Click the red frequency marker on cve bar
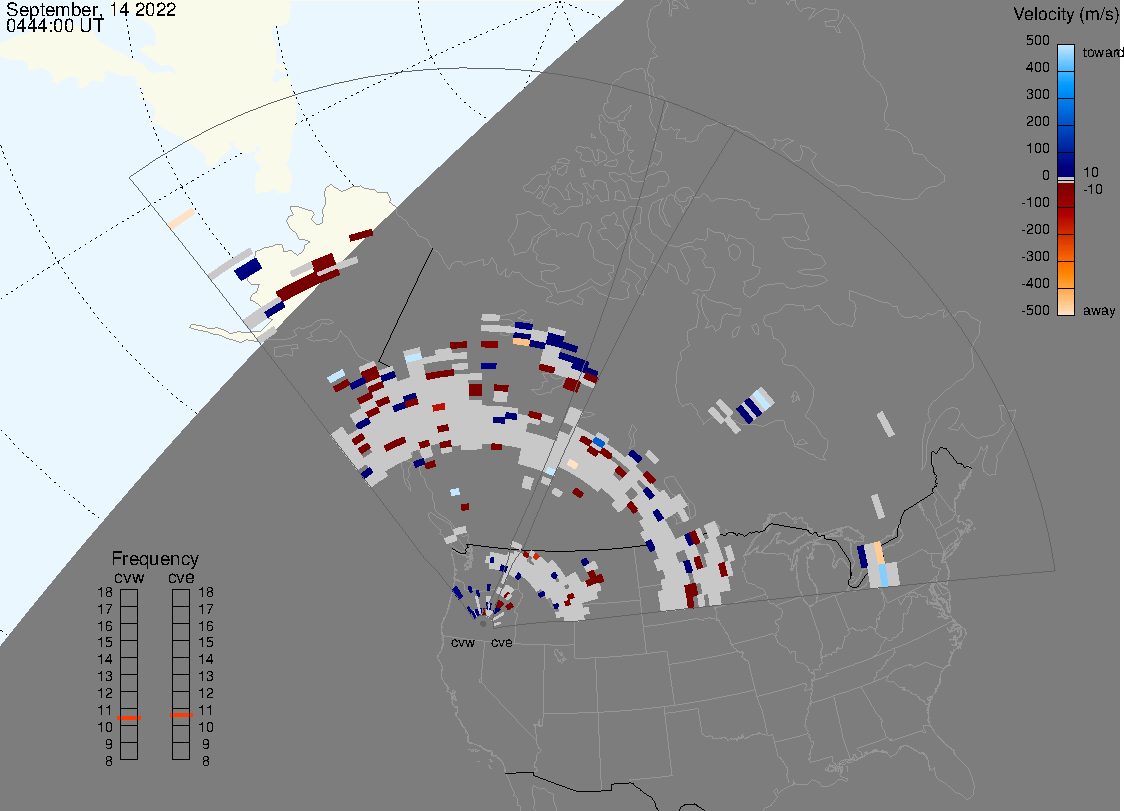 (181, 715)
